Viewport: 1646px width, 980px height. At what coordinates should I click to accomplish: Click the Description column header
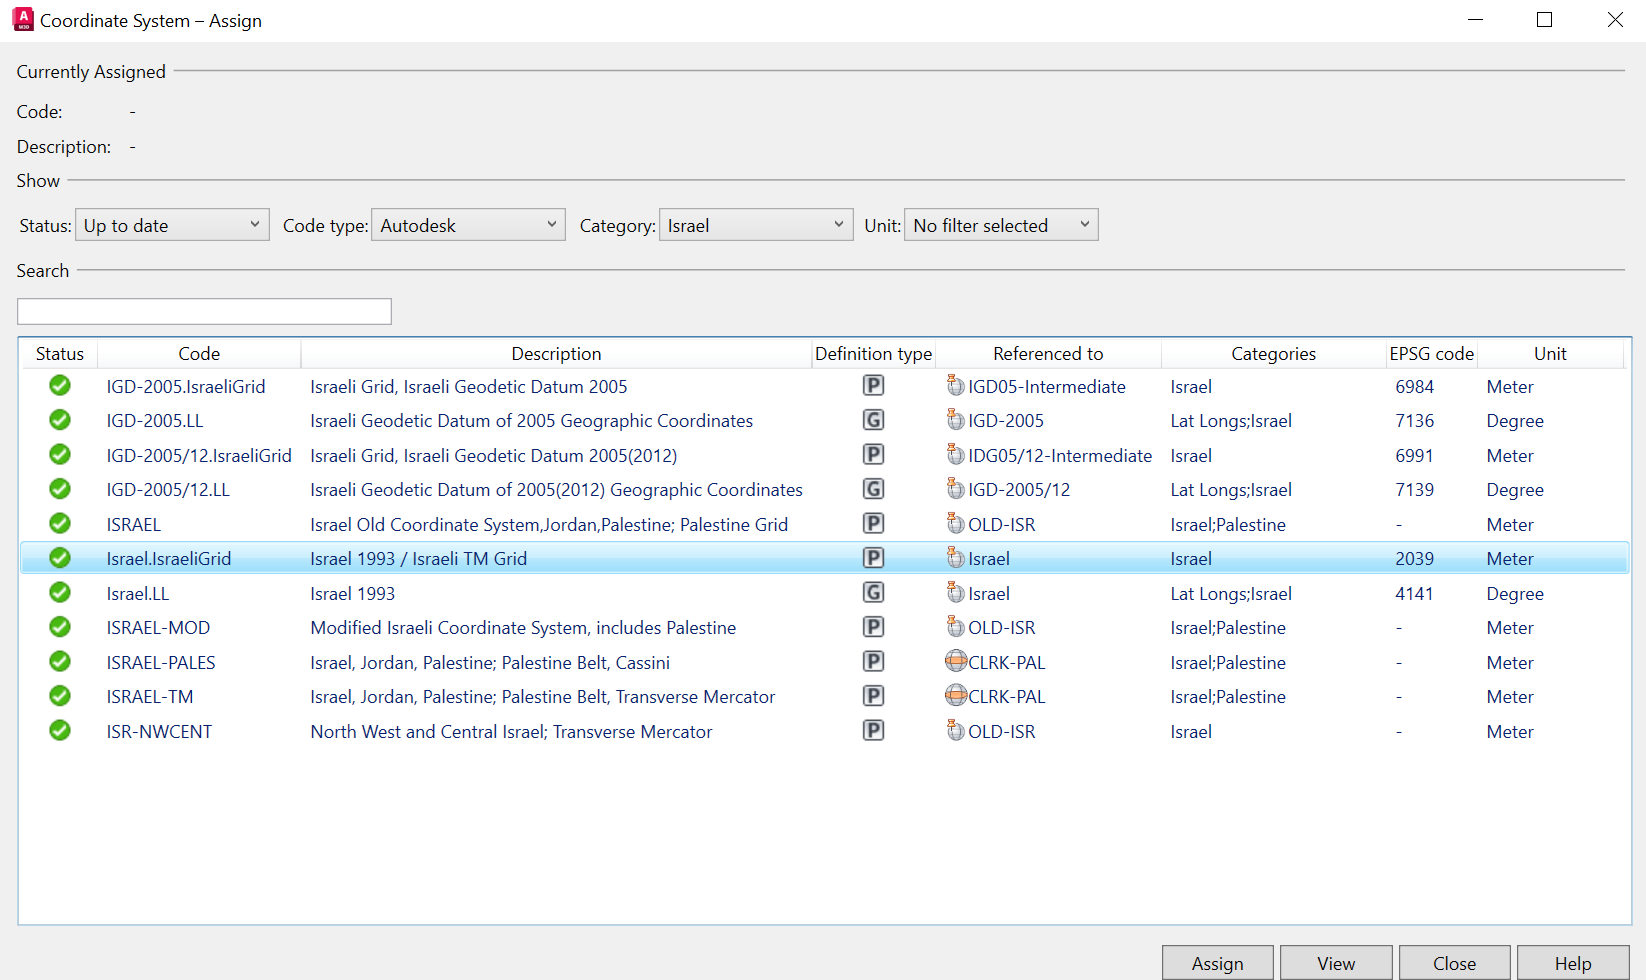(x=556, y=353)
